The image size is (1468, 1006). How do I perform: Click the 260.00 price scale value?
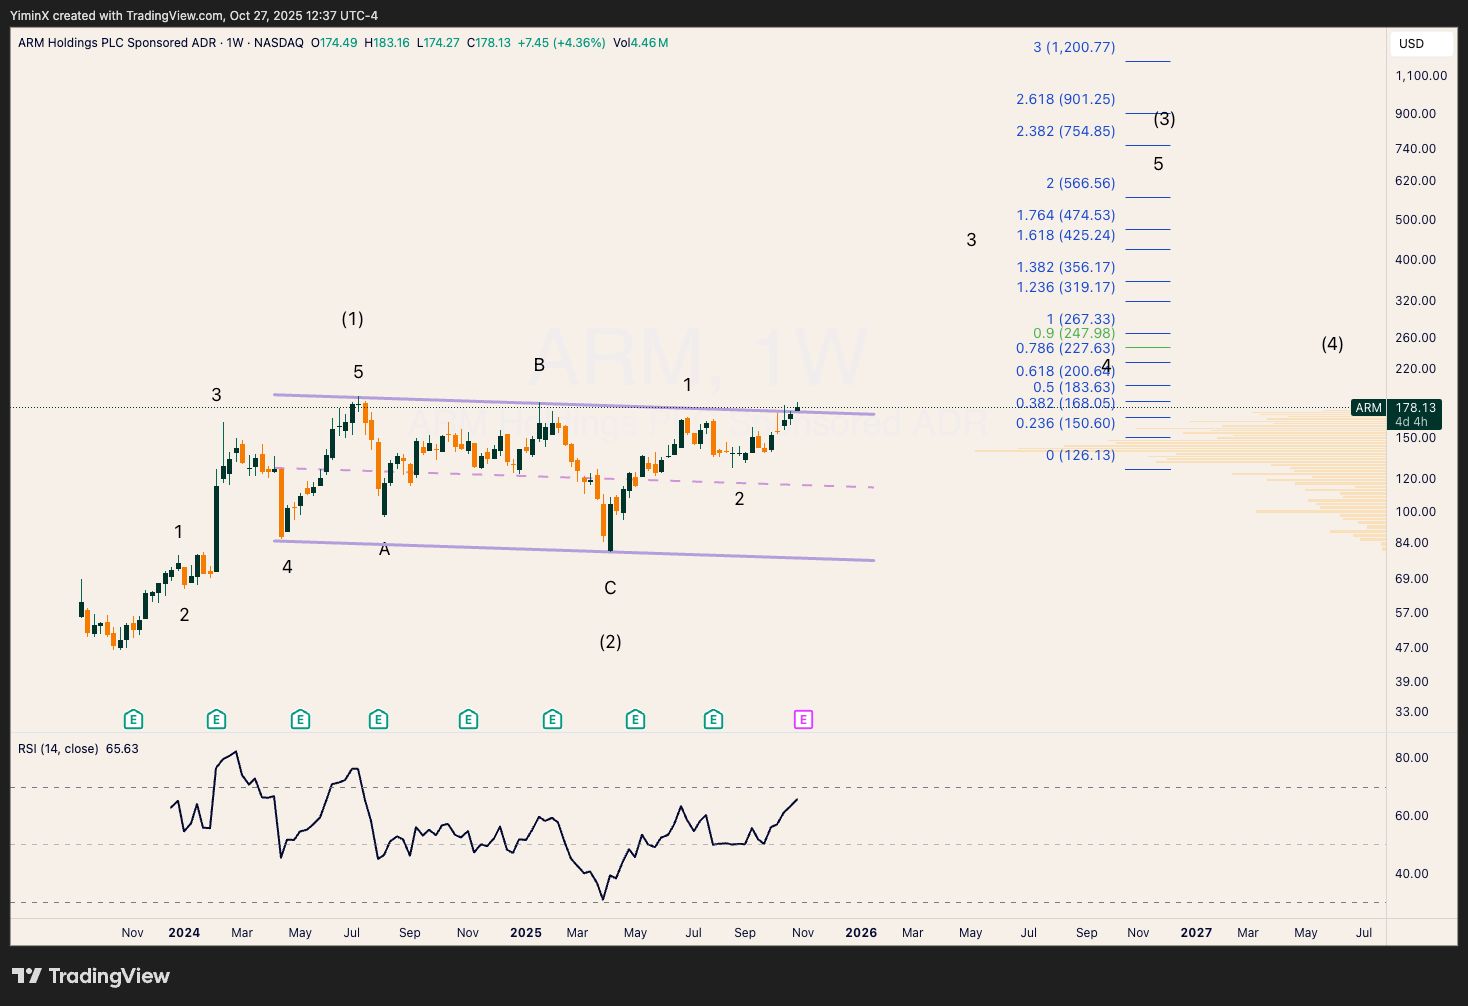(x=1415, y=337)
